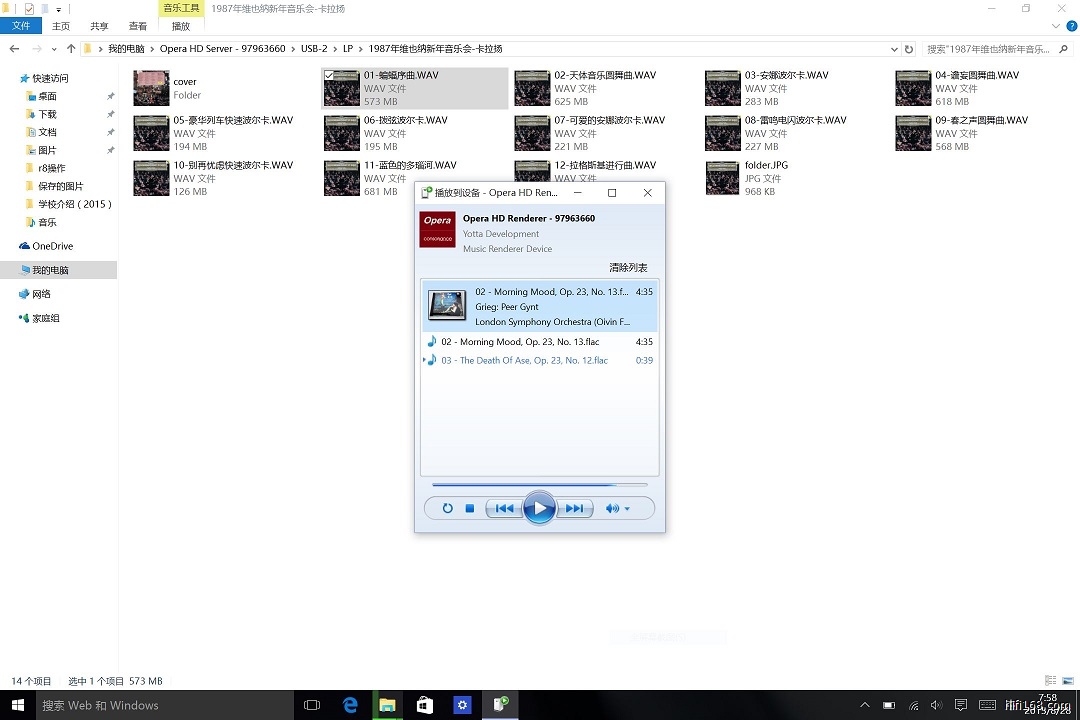The height and width of the screenshot is (720, 1080).
Task: Expand the address bar history dropdown
Action: coord(894,49)
